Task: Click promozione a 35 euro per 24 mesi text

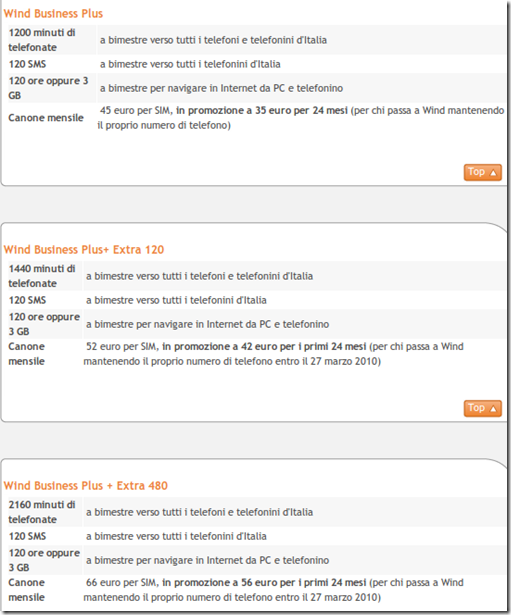Action: tap(262, 111)
